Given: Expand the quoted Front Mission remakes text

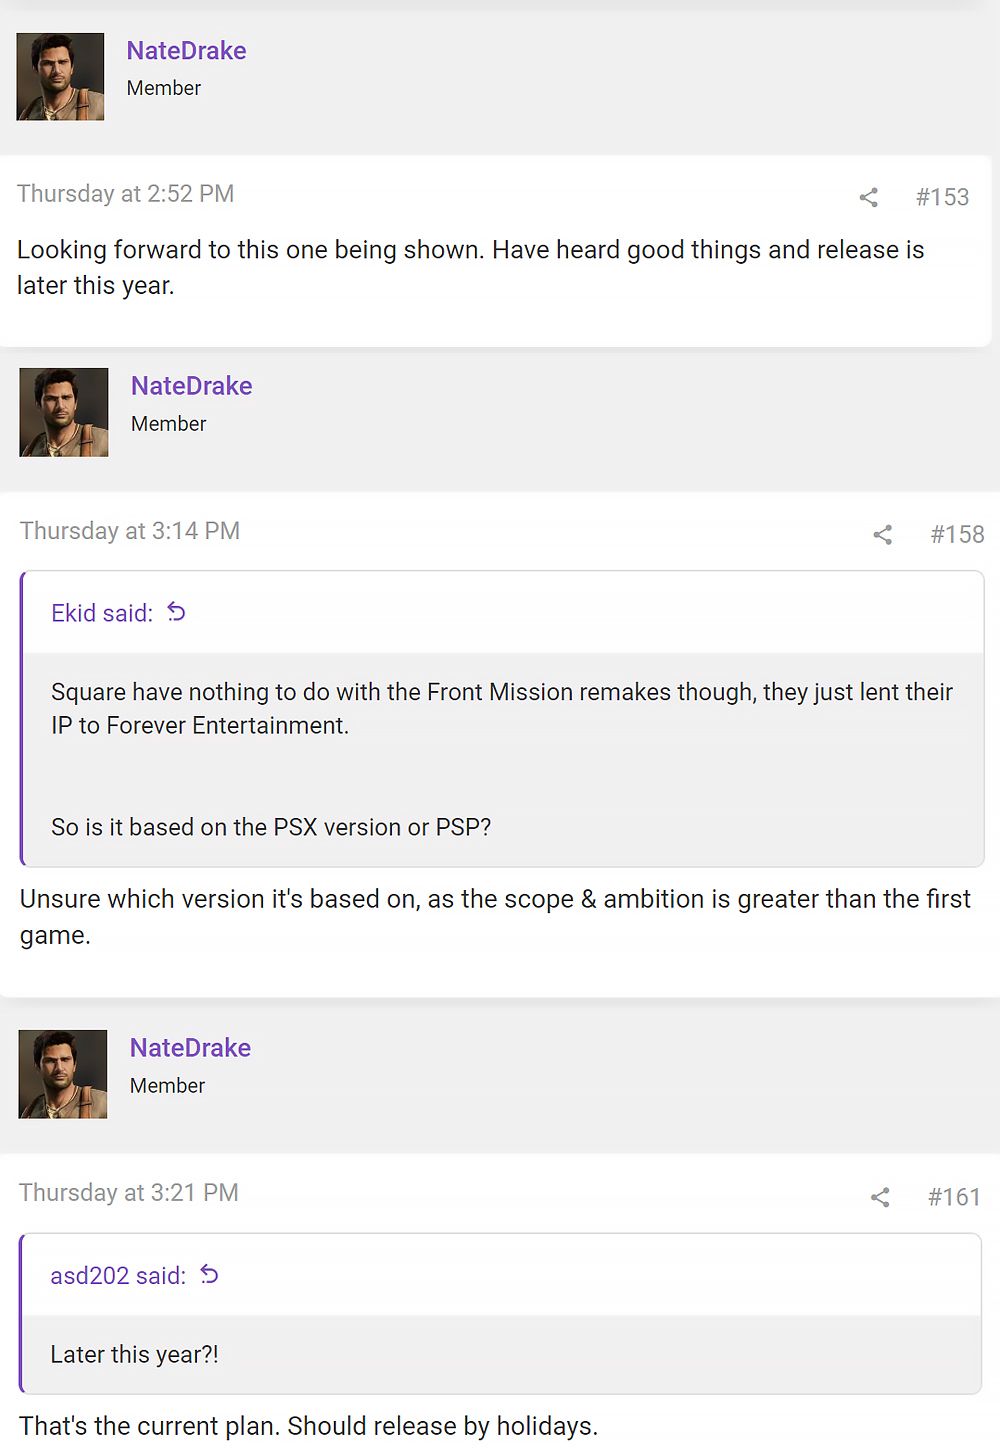Looking at the screenshot, I should (502, 758).
